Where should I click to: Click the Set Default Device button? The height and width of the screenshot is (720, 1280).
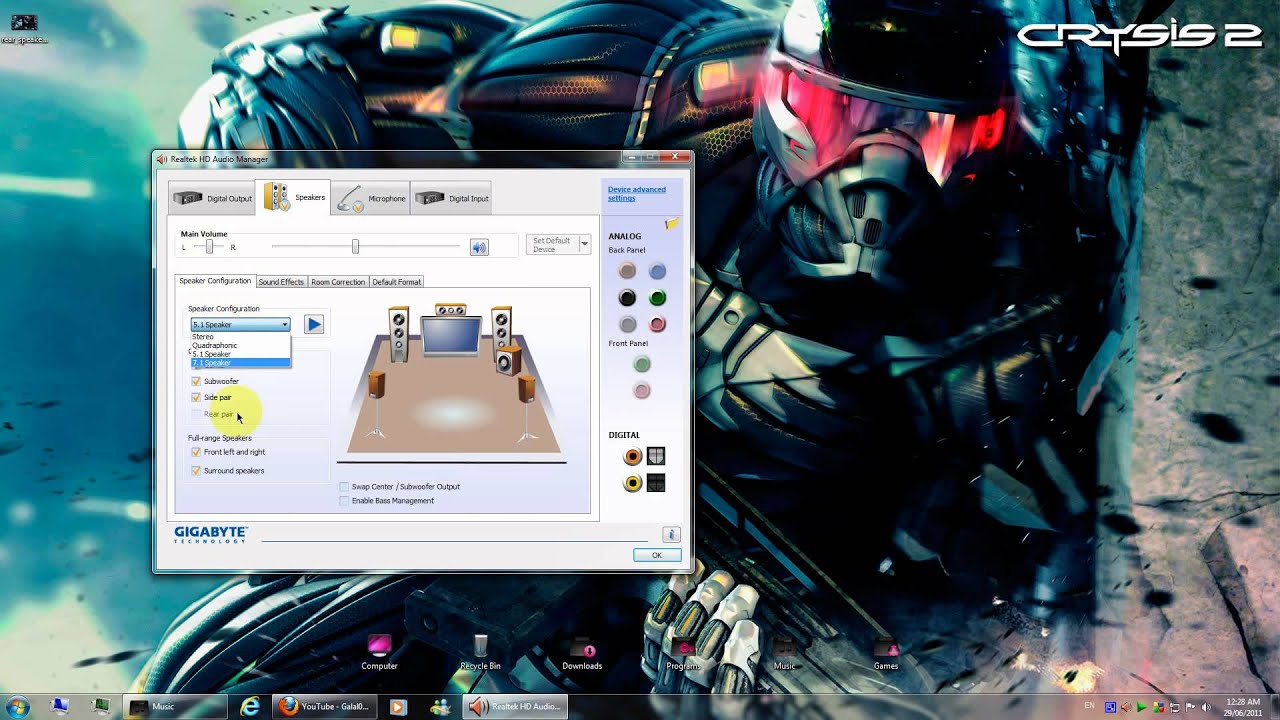pos(552,245)
